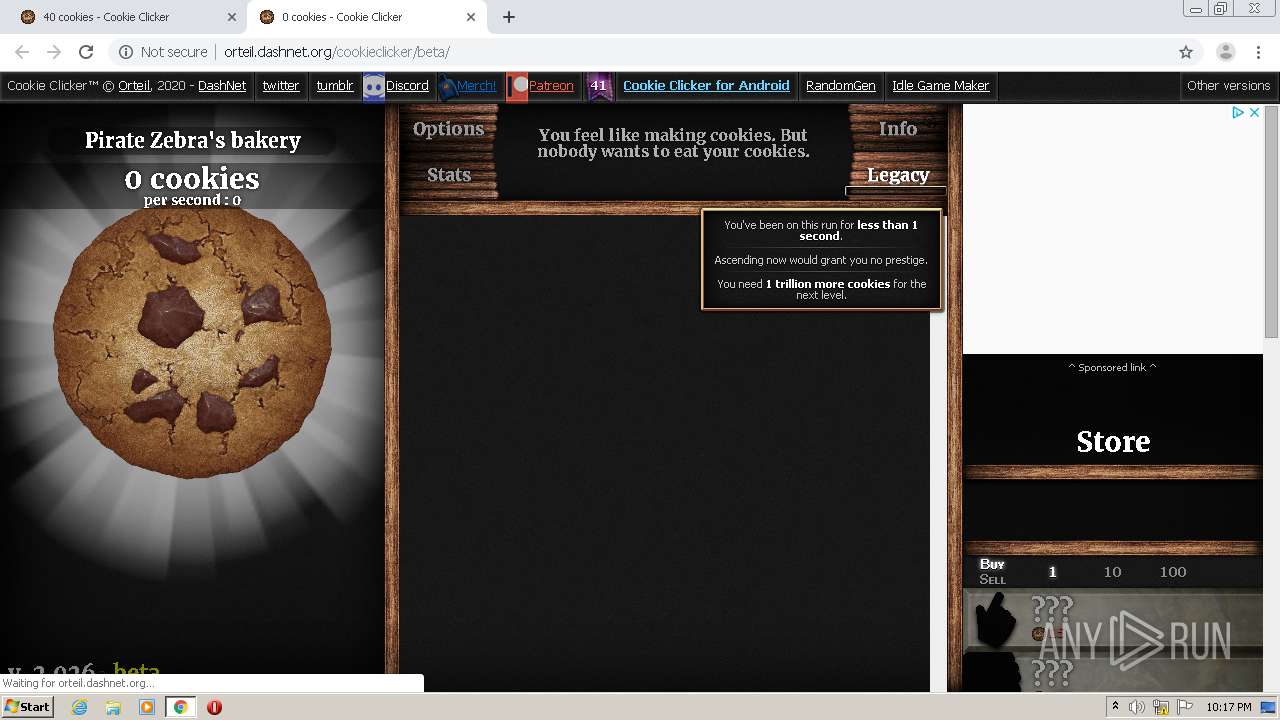Set the buy amount to 1
The height and width of the screenshot is (720, 1280).
click(1052, 572)
